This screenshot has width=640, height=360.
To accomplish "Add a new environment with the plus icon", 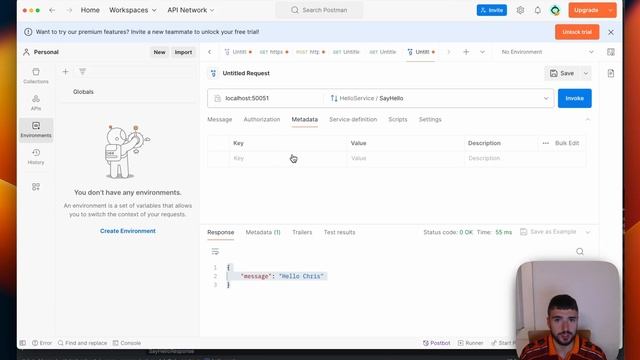I will (x=65, y=72).
